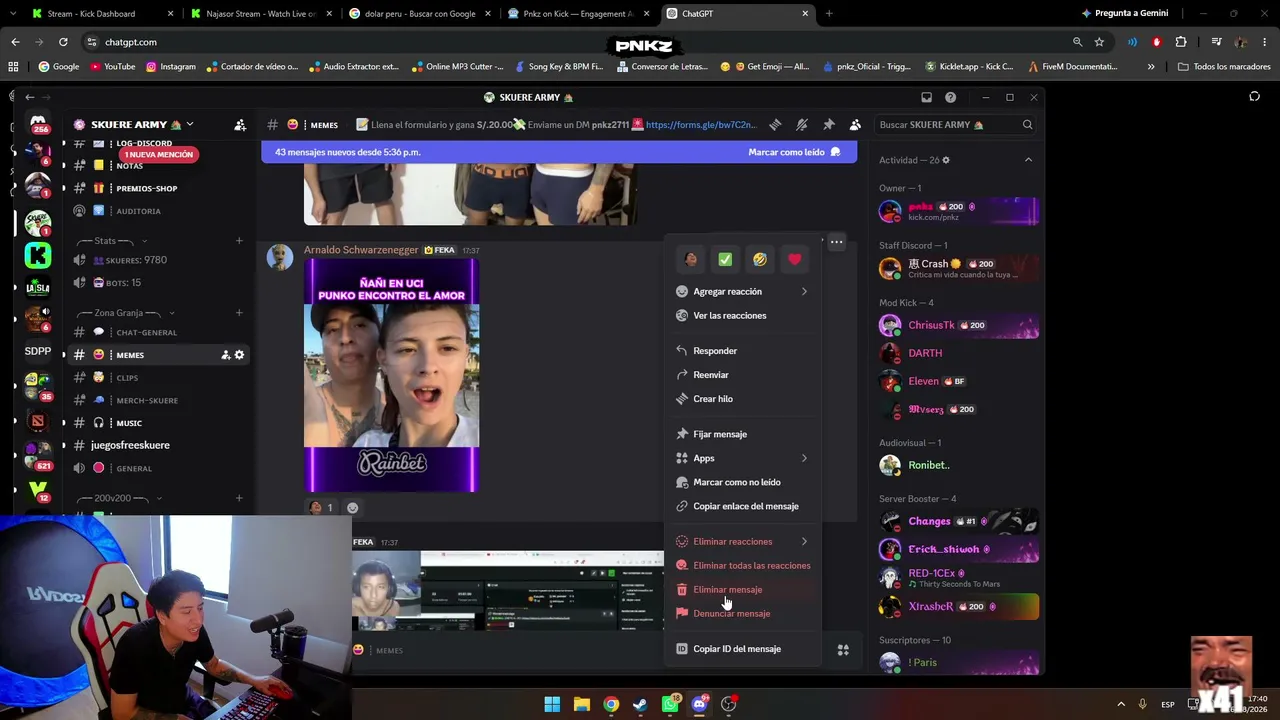Open File Explorer from the taskbar
The height and width of the screenshot is (720, 1280).
(x=581, y=704)
